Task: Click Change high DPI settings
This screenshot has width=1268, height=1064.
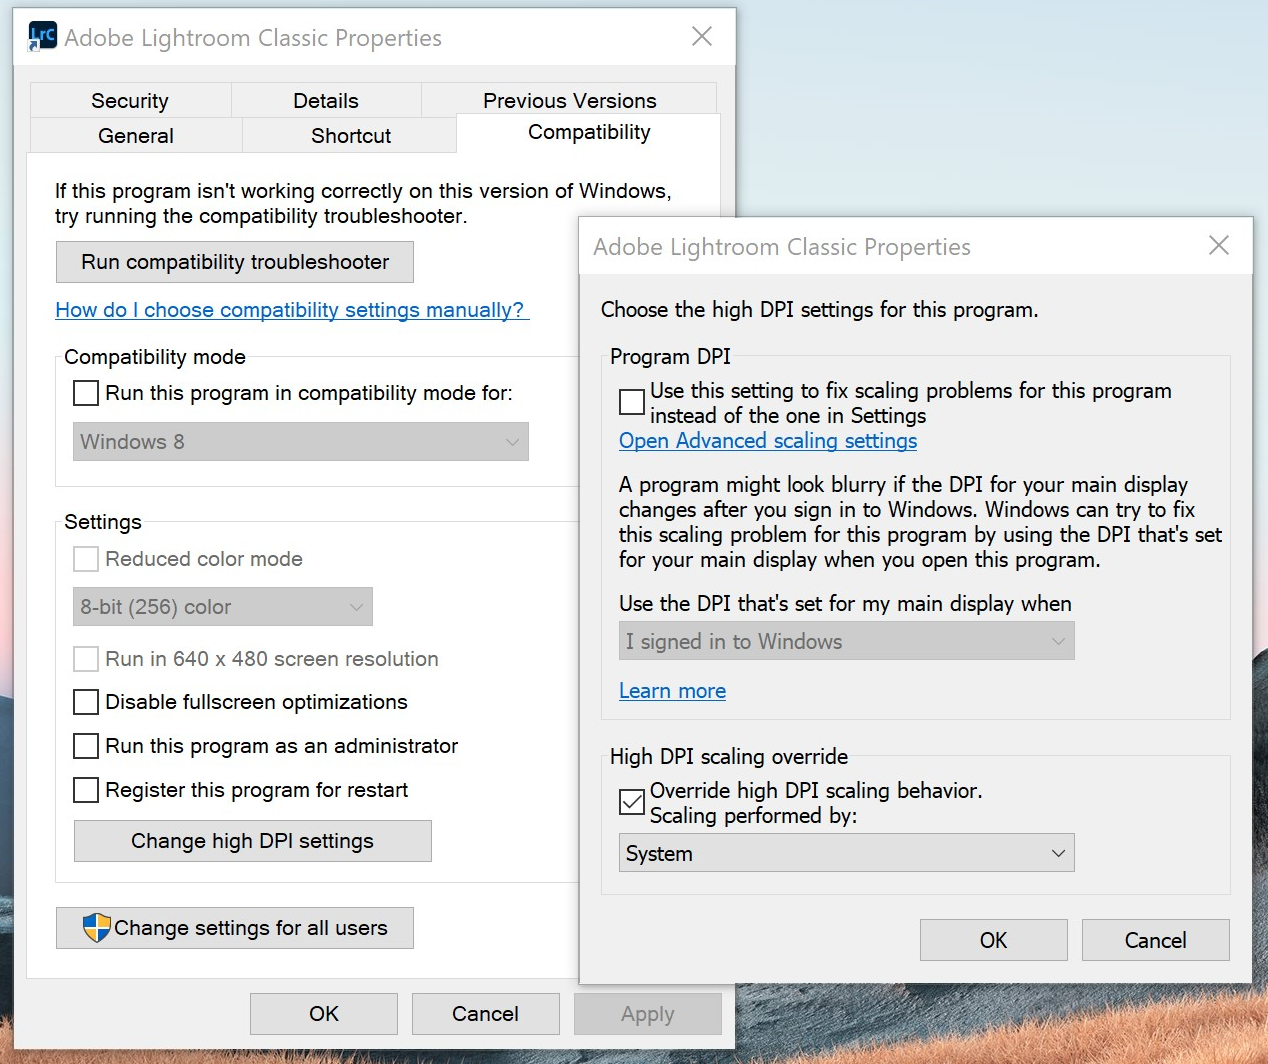Action: click(252, 841)
